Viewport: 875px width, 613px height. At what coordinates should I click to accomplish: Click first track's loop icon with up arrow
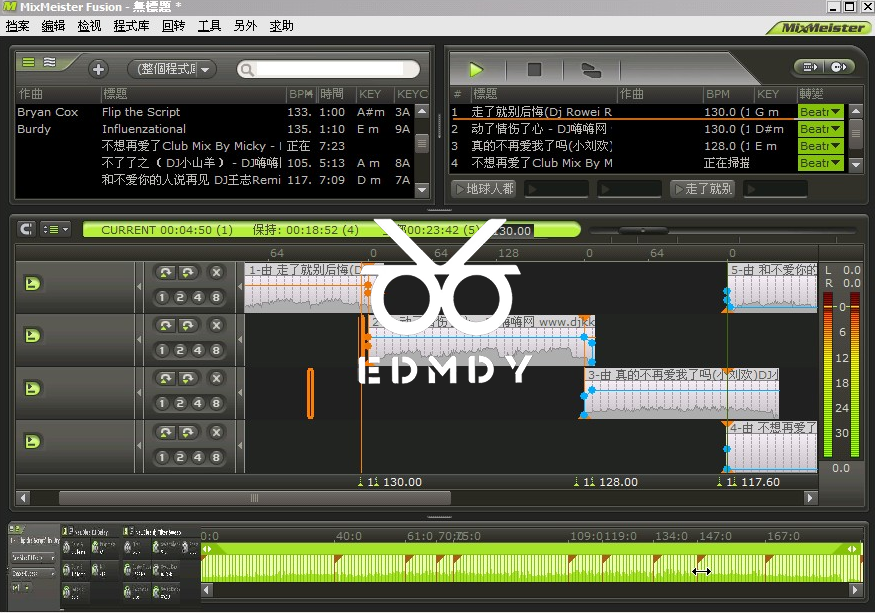click(165, 272)
